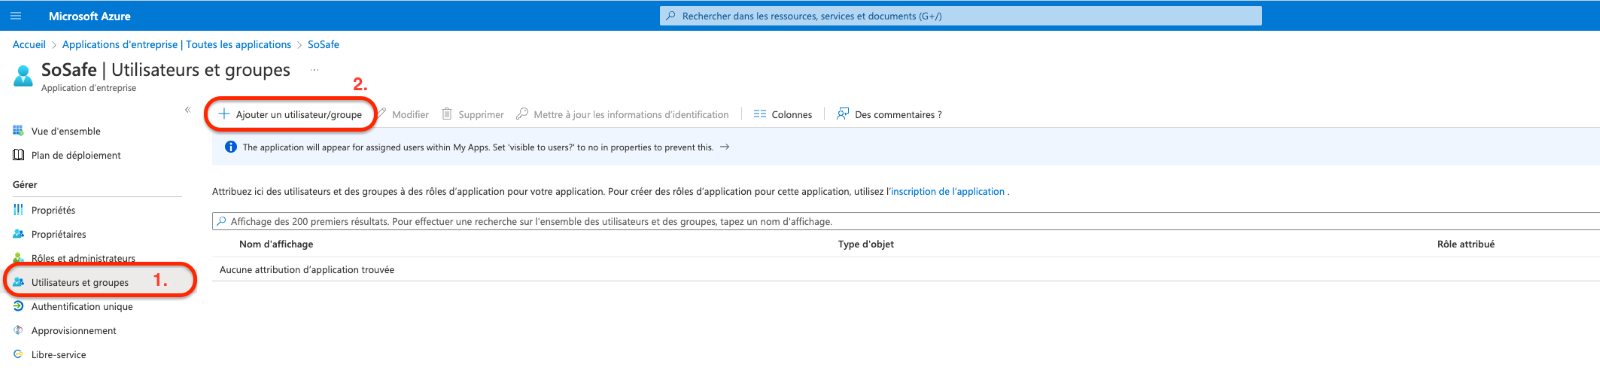Click the Plan de déploiement book icon
The image size is (1600, 371).
click(18, 155)
